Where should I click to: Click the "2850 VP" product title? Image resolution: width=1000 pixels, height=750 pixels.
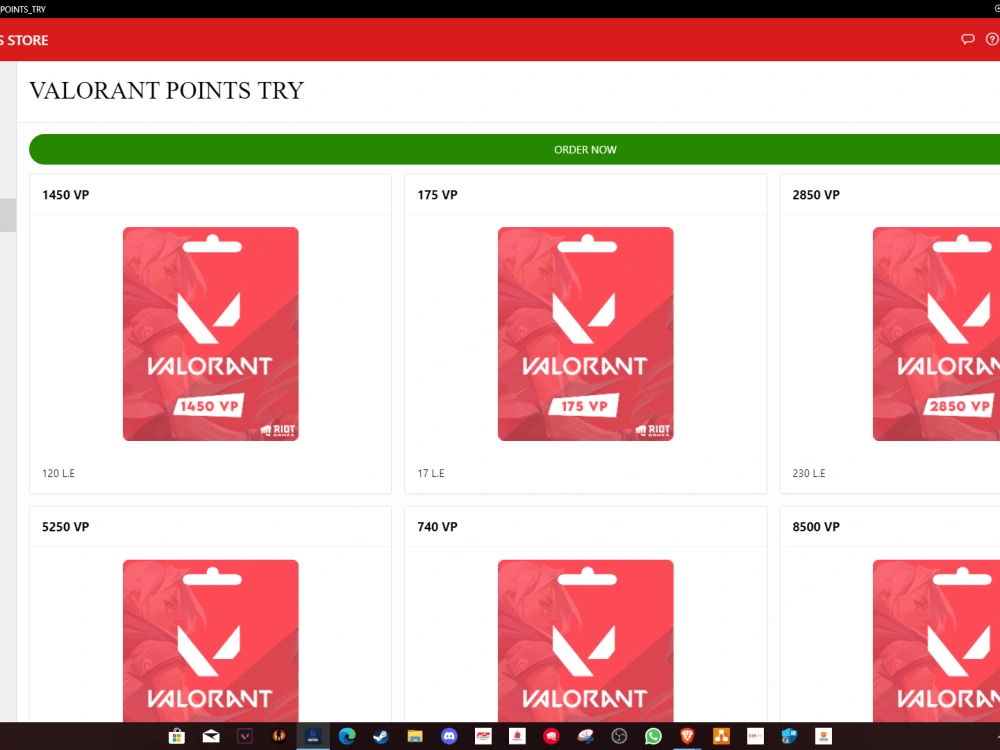[x=816, y=195]
